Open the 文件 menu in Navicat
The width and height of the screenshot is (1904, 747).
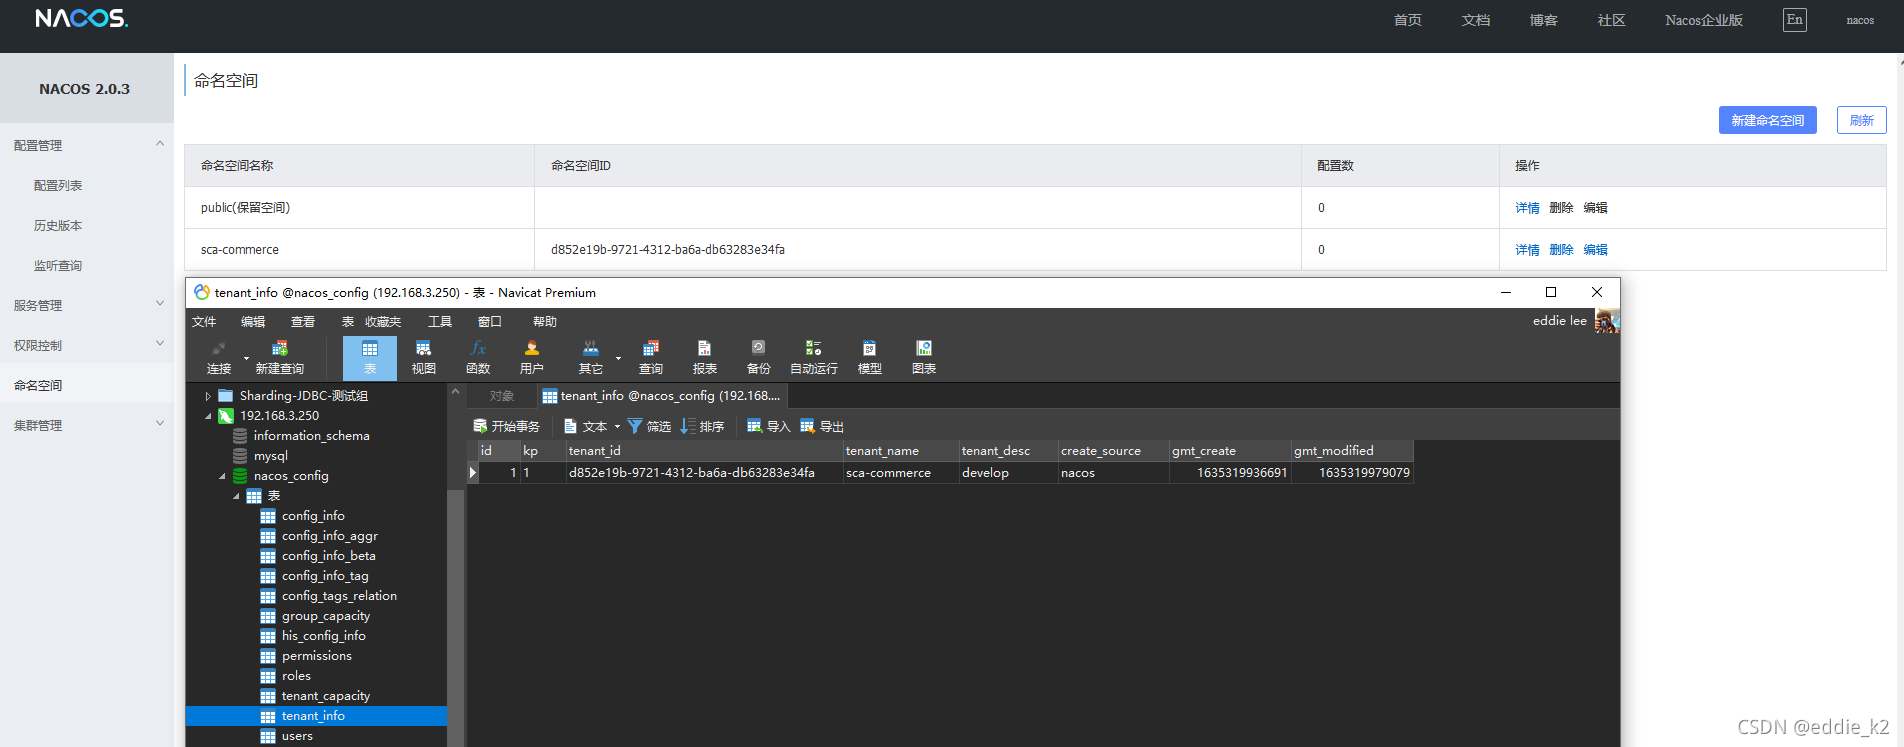(x=204, y=322)
